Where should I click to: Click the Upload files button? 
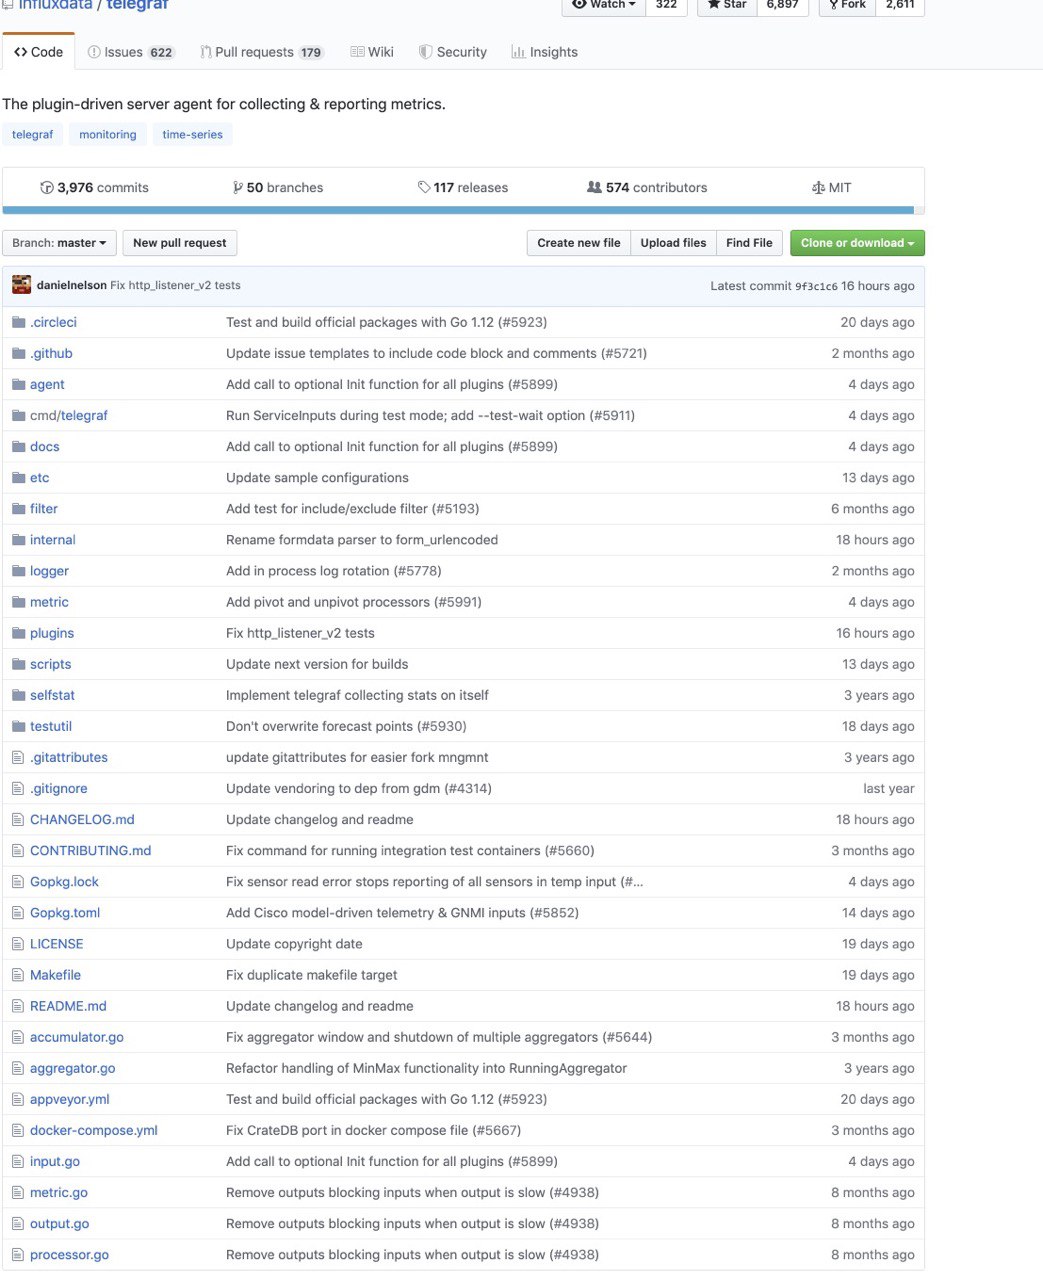(x=673, y=243)
